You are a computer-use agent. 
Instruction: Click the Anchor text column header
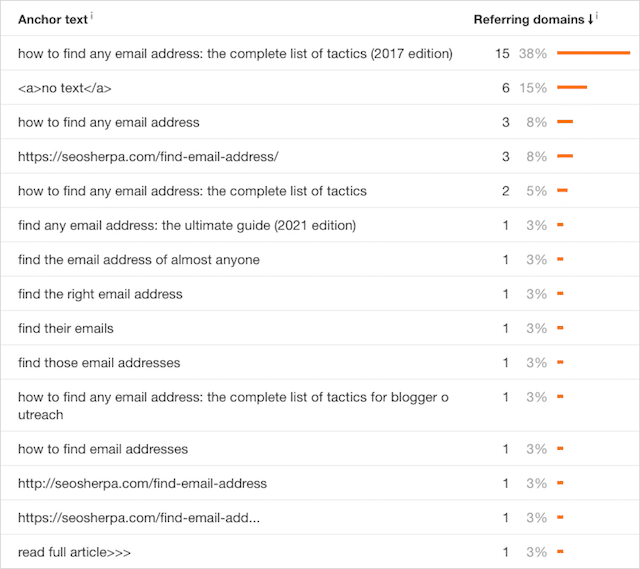53,20
